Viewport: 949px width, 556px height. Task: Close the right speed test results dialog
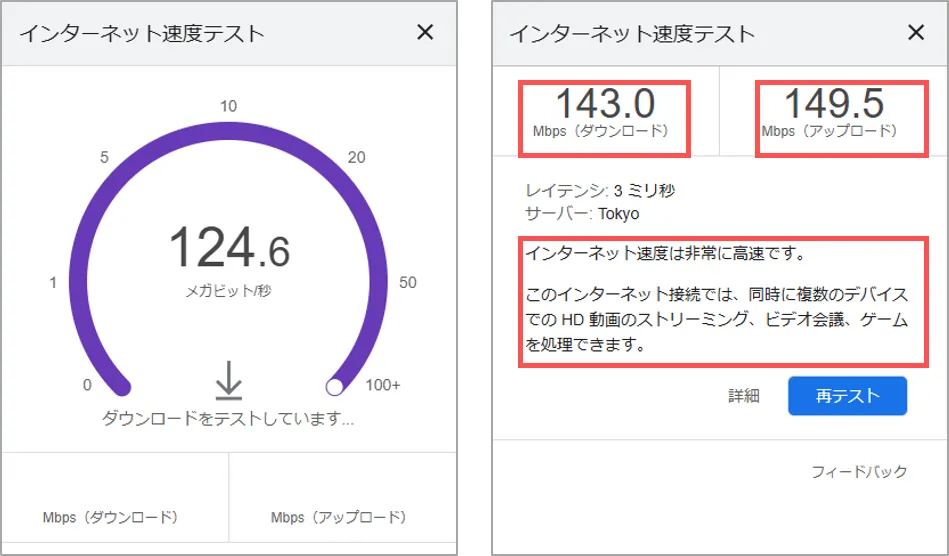(x=915, y=32)
